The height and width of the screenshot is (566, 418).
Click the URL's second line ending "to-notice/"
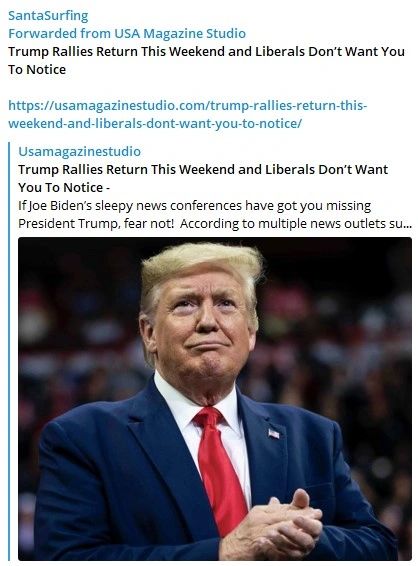pyautogui.click(x=154, y=123)
